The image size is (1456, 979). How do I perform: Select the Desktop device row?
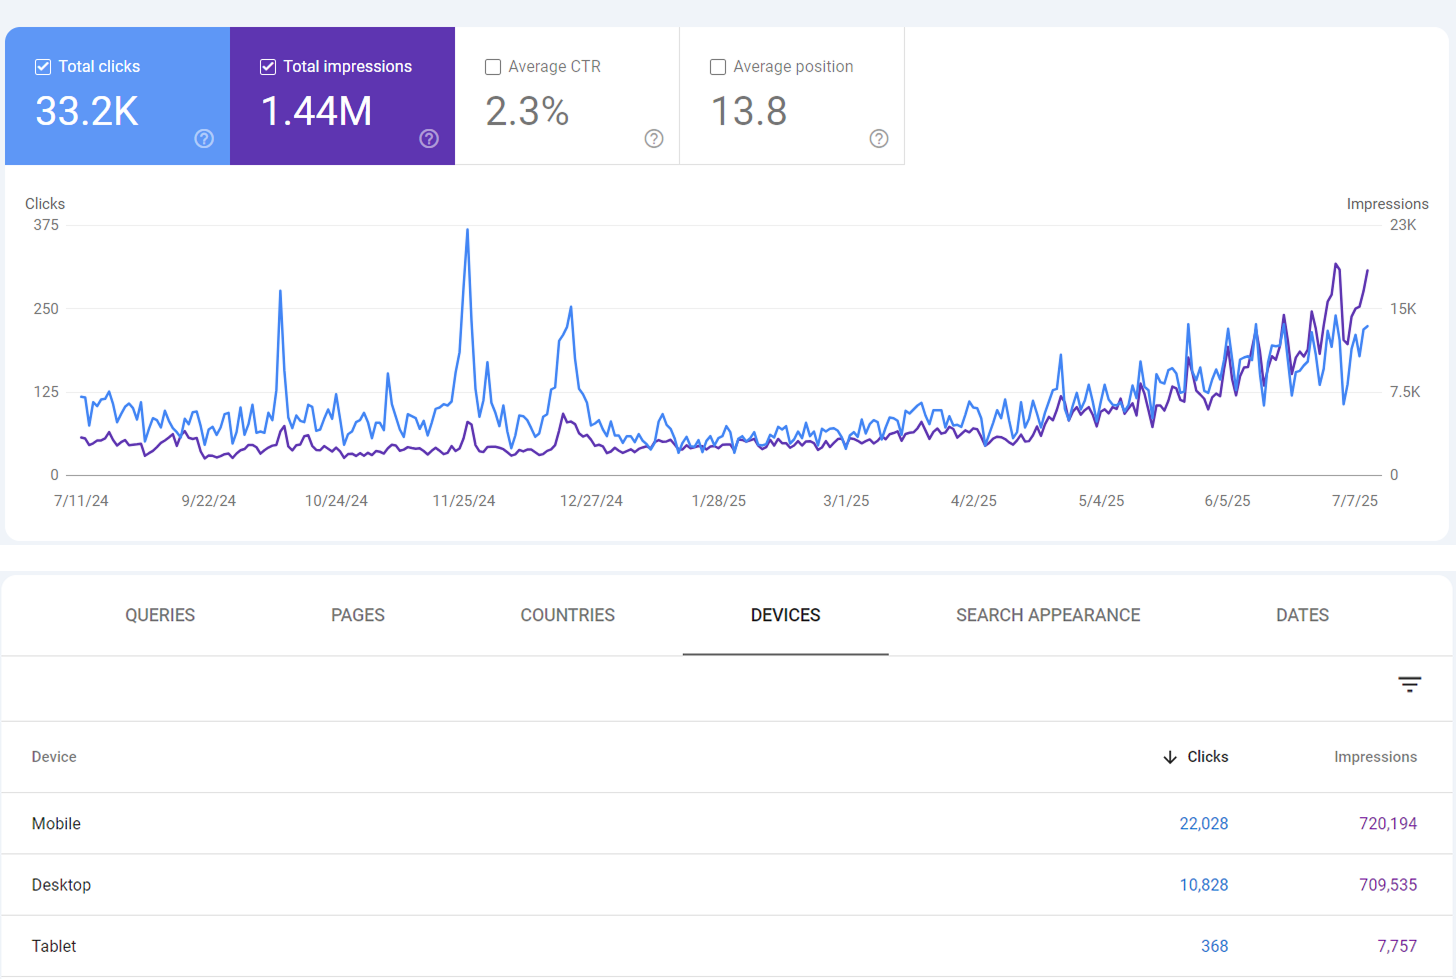coord(61,885)
